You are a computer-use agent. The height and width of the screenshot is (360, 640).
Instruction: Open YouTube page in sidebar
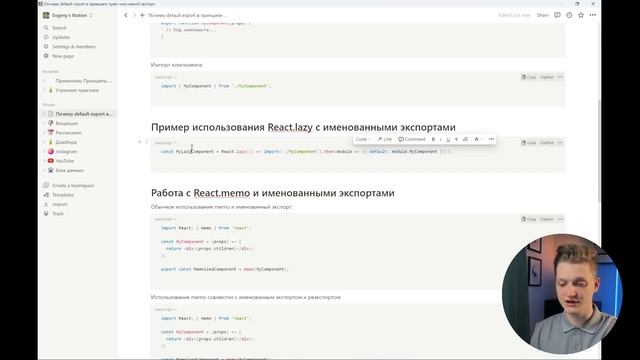(x=64, y=161)
